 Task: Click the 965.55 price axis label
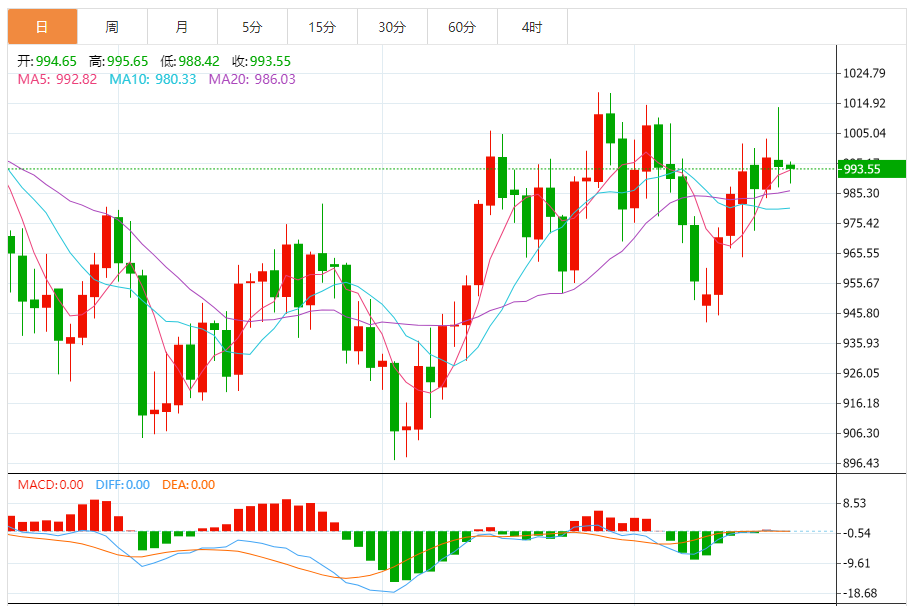861,253
